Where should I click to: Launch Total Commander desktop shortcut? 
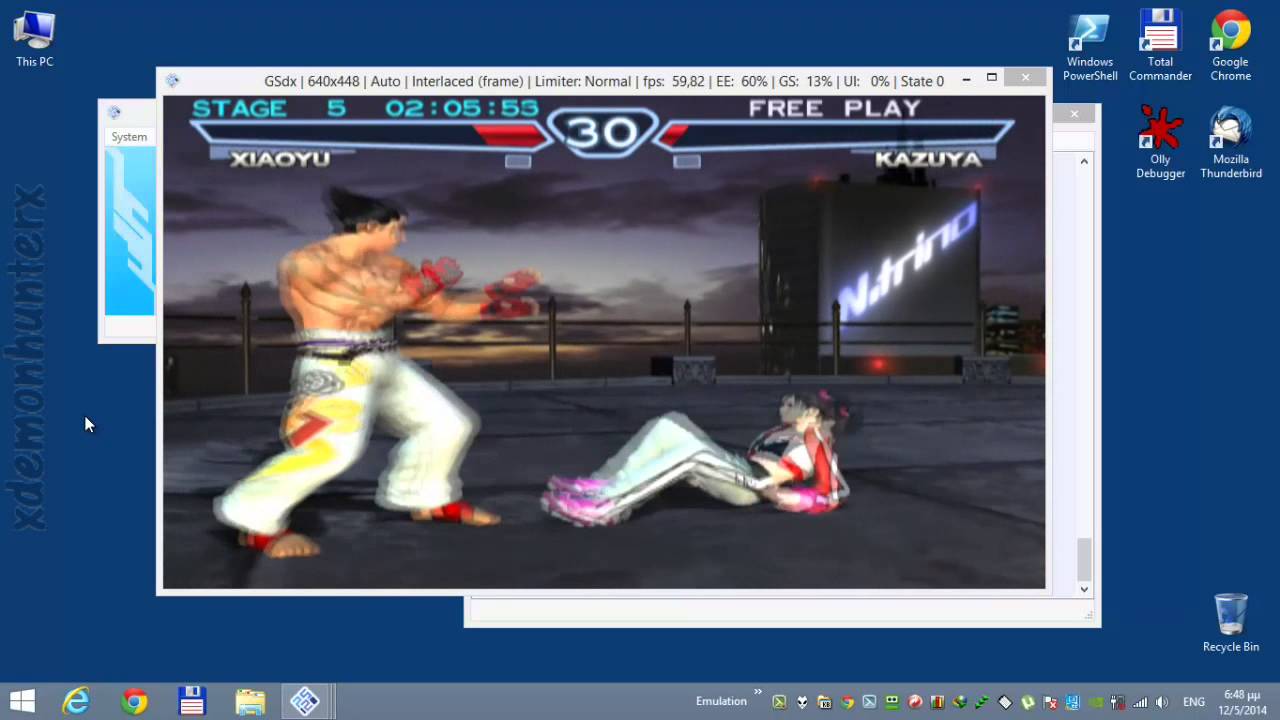pyautogui.click(x=1160, y=46)
